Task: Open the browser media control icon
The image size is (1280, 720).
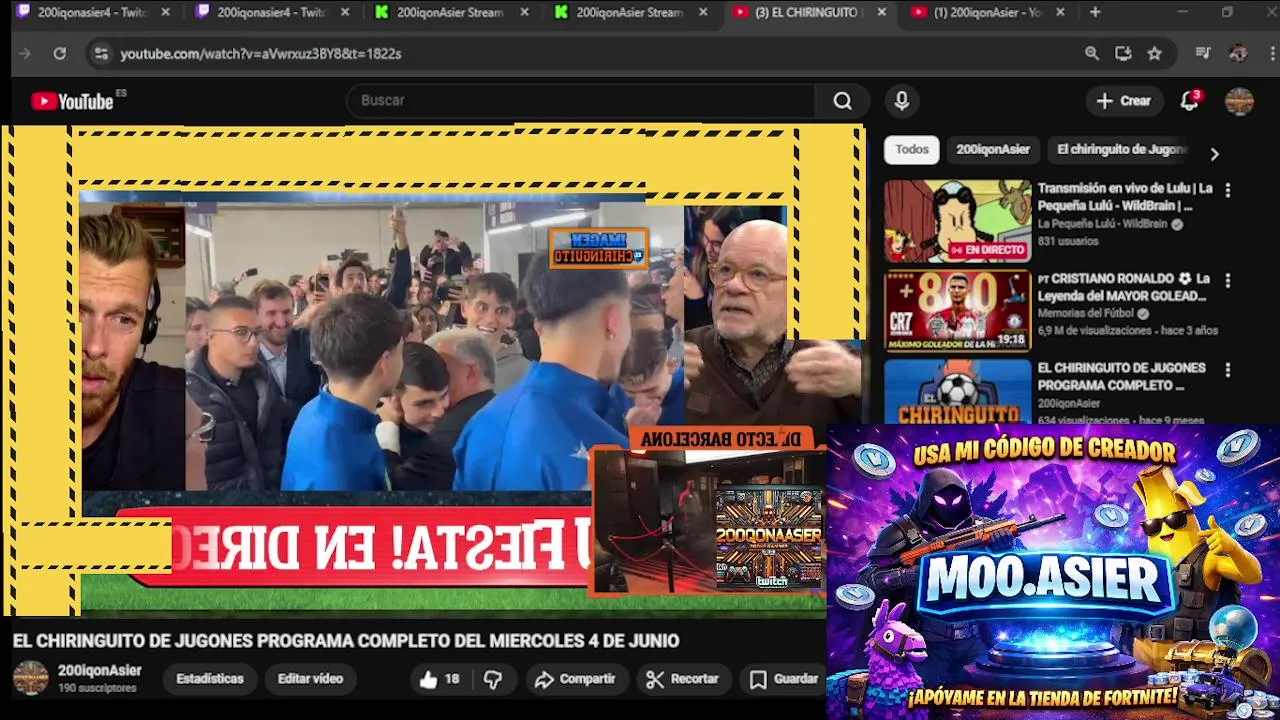Action: point(1203,53)
